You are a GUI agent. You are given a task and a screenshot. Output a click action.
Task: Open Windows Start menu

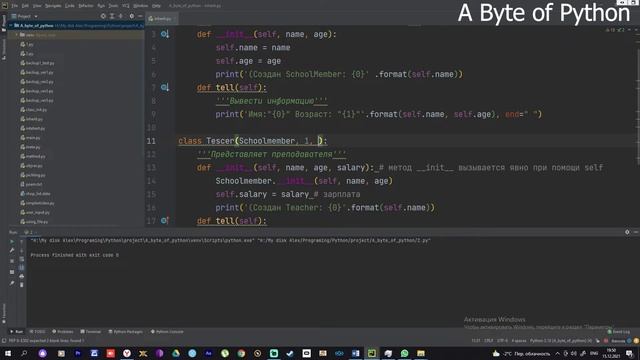(x=7, y=353)
